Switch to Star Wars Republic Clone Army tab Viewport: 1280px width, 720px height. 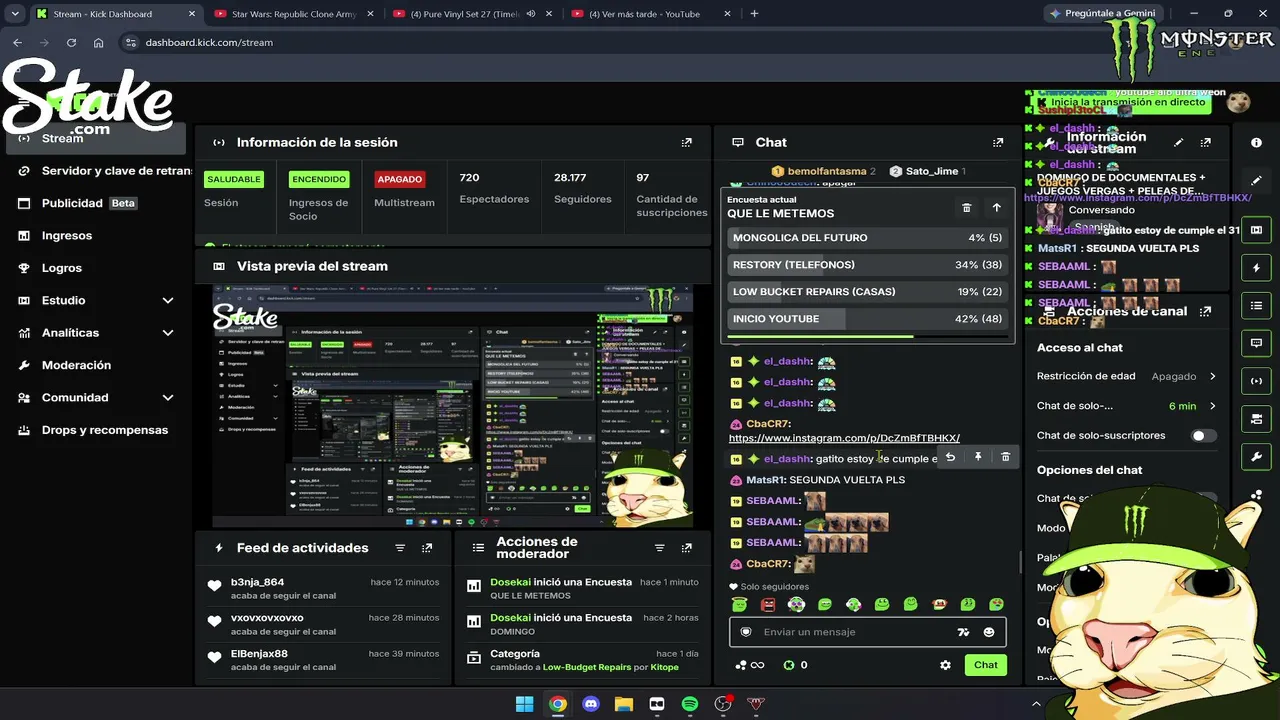point(294,14)
